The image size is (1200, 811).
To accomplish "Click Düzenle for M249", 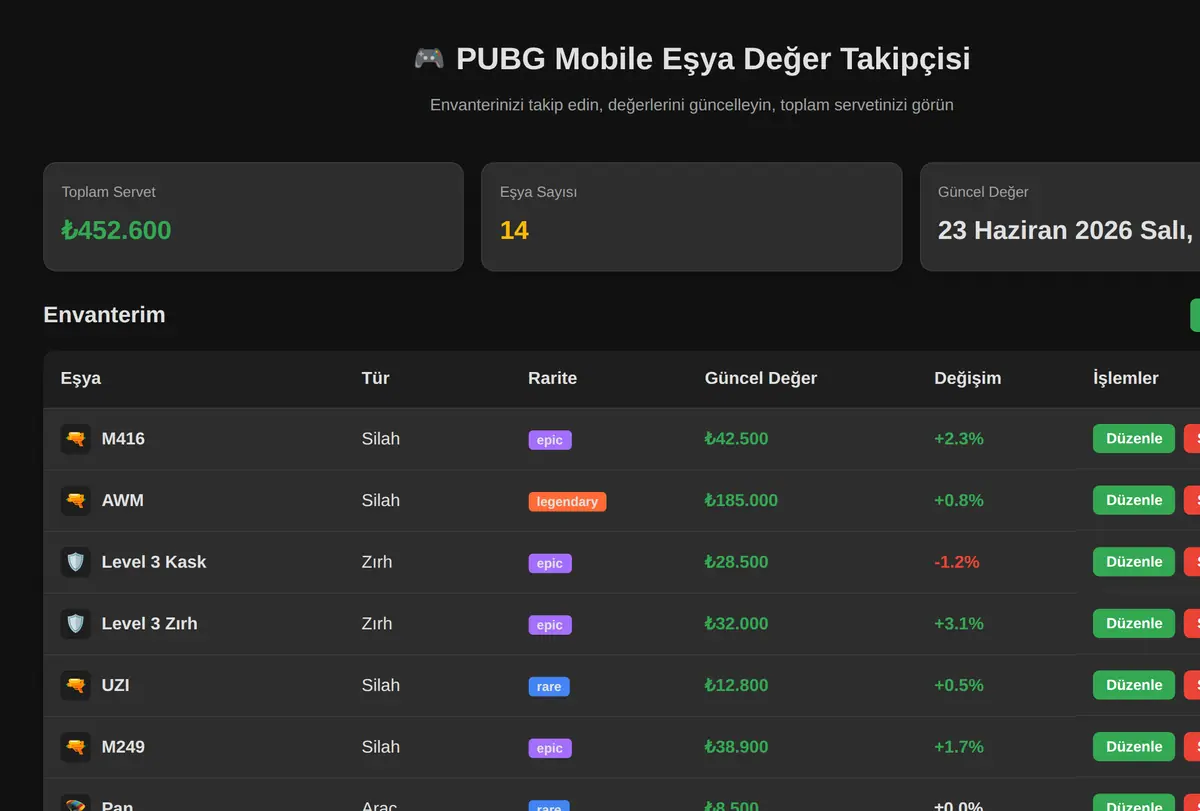I will point(1134,747).
